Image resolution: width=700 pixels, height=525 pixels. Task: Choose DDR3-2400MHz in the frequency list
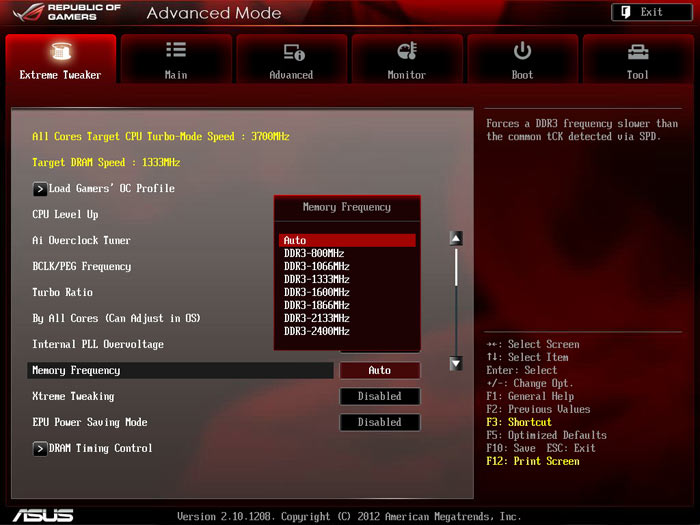tap(317, 331)
